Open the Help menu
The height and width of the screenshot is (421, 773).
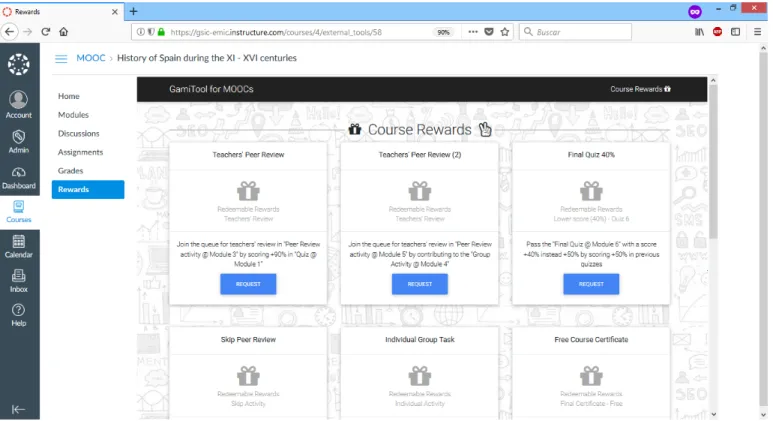point(19,315)
